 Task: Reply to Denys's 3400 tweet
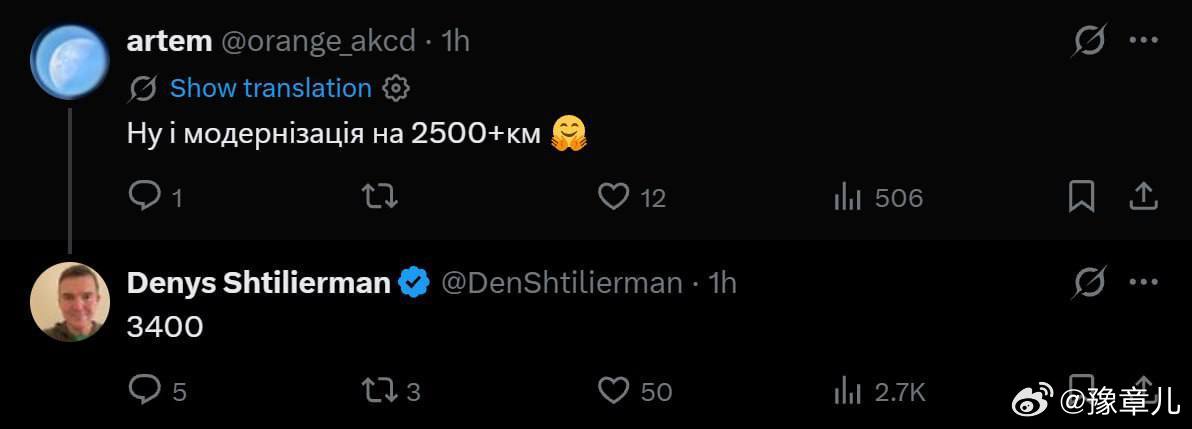(144, 390)
